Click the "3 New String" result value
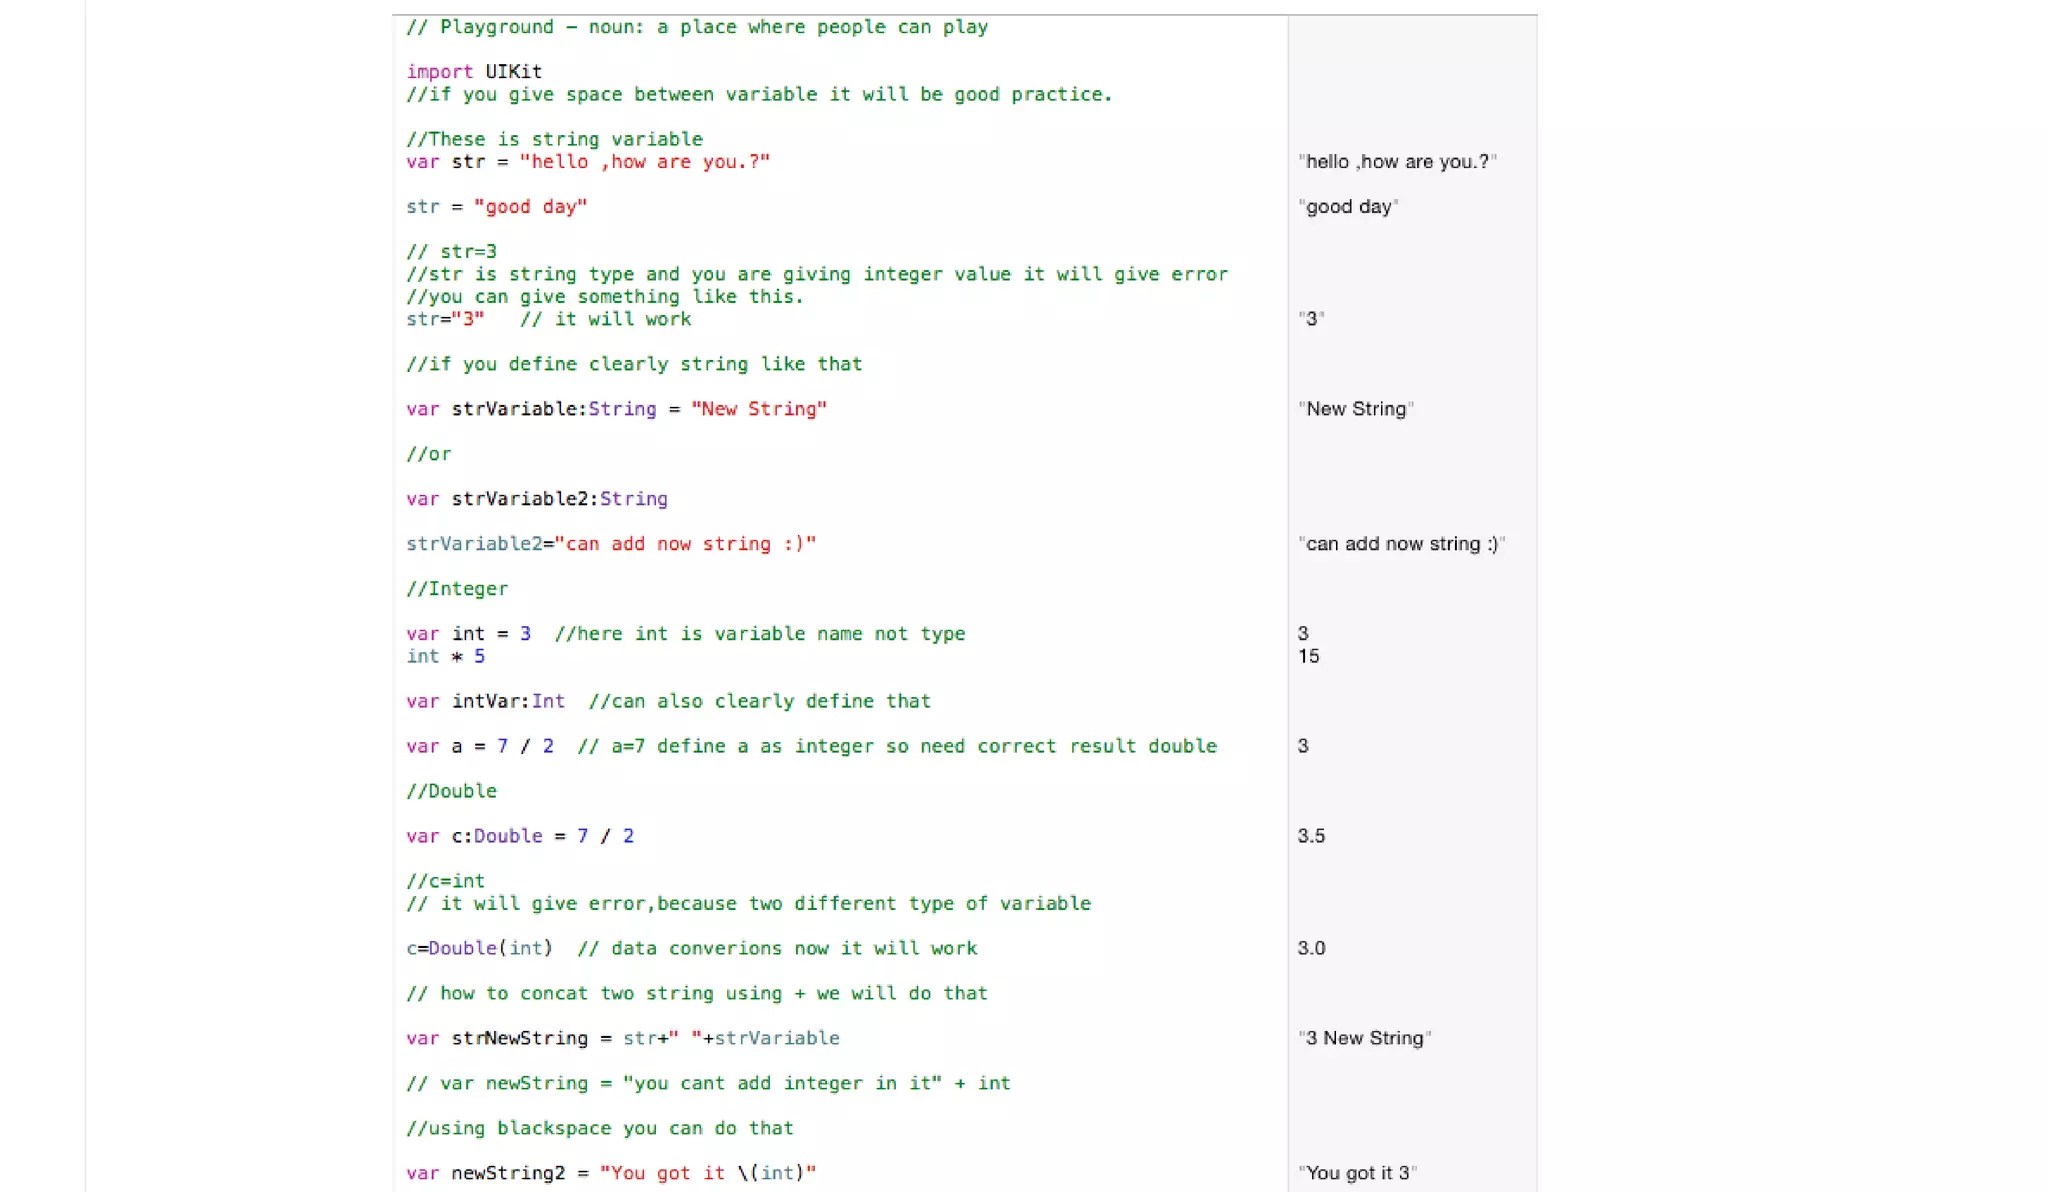Image resolution: width=2048 pixels, height=1192 pixels. coord(1364,1038)
